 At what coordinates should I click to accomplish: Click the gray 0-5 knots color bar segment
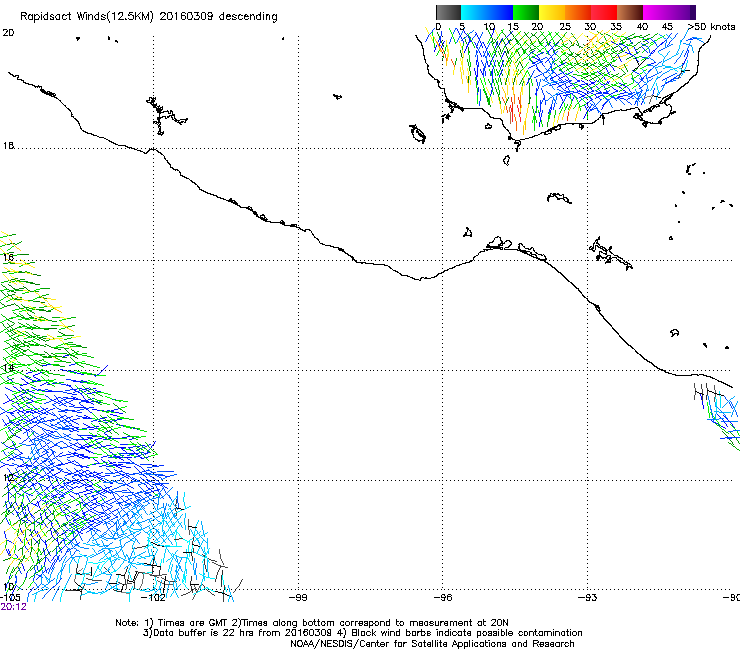coord(448,12)
